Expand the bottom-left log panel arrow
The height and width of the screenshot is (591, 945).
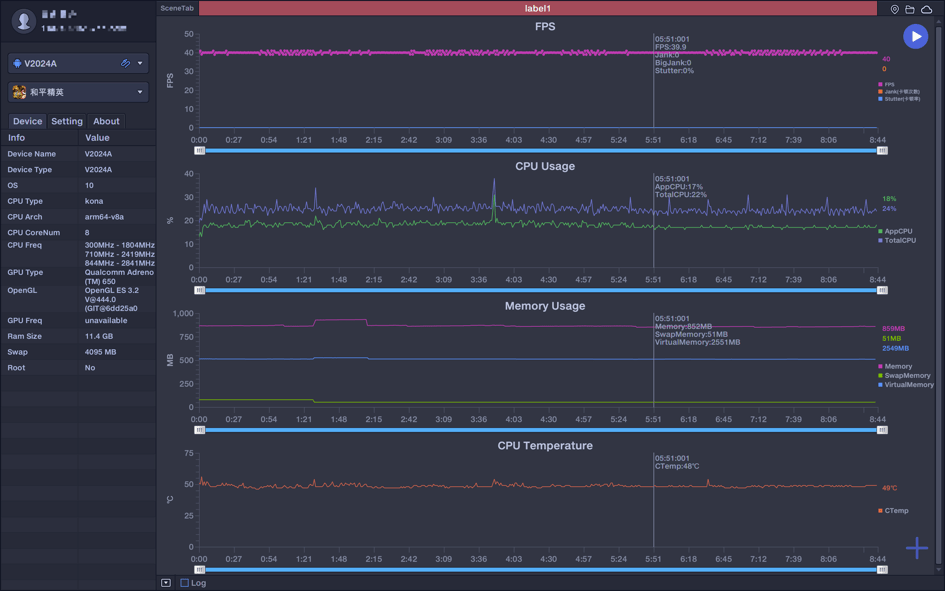coord(166,583)
